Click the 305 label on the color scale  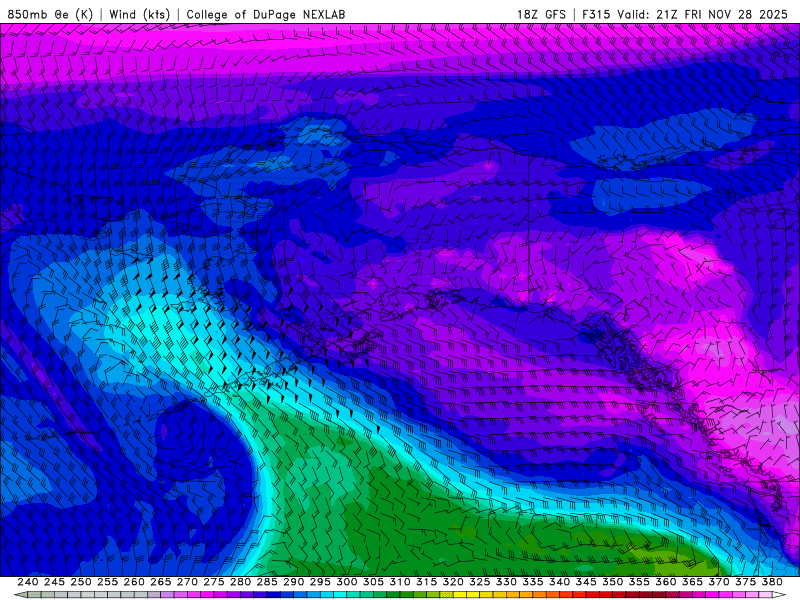373,582
